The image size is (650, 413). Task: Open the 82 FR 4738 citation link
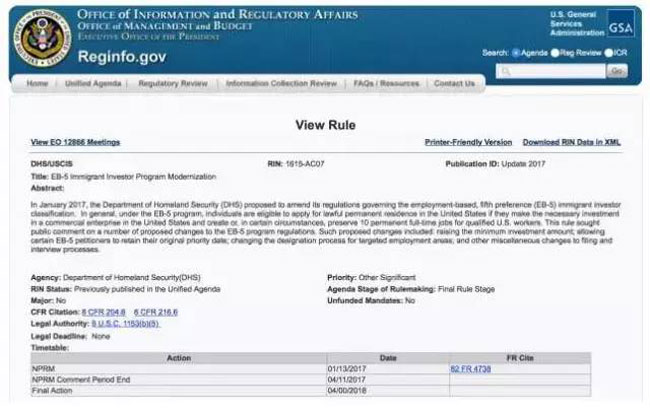point(472,369)
